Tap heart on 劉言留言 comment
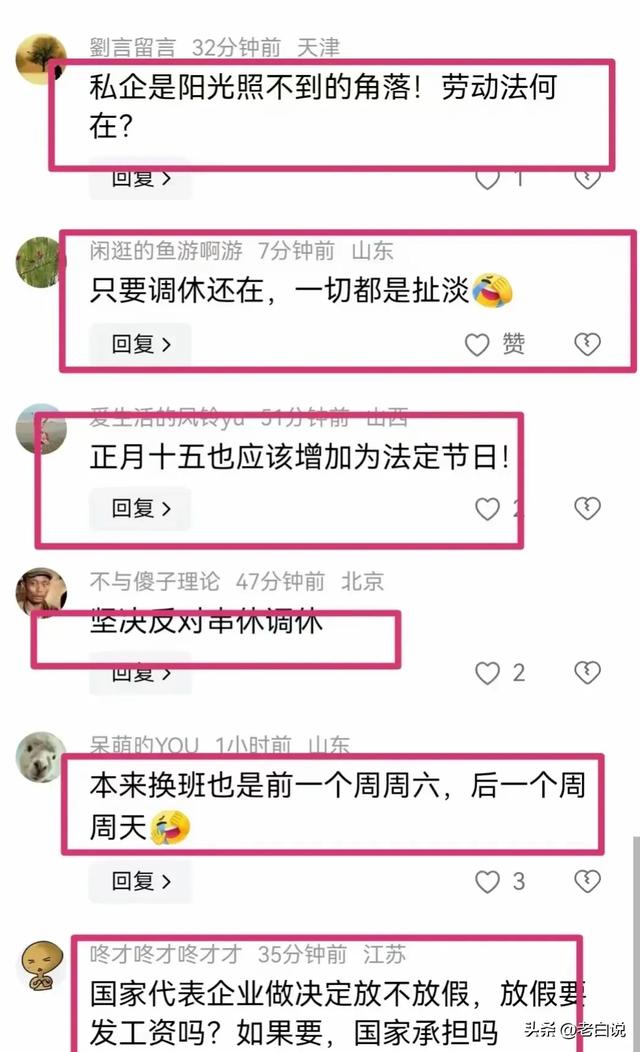 point(488,179)
